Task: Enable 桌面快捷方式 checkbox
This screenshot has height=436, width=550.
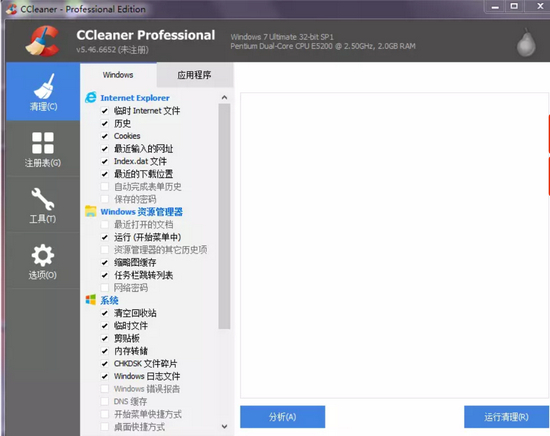Action: [105, 427]
